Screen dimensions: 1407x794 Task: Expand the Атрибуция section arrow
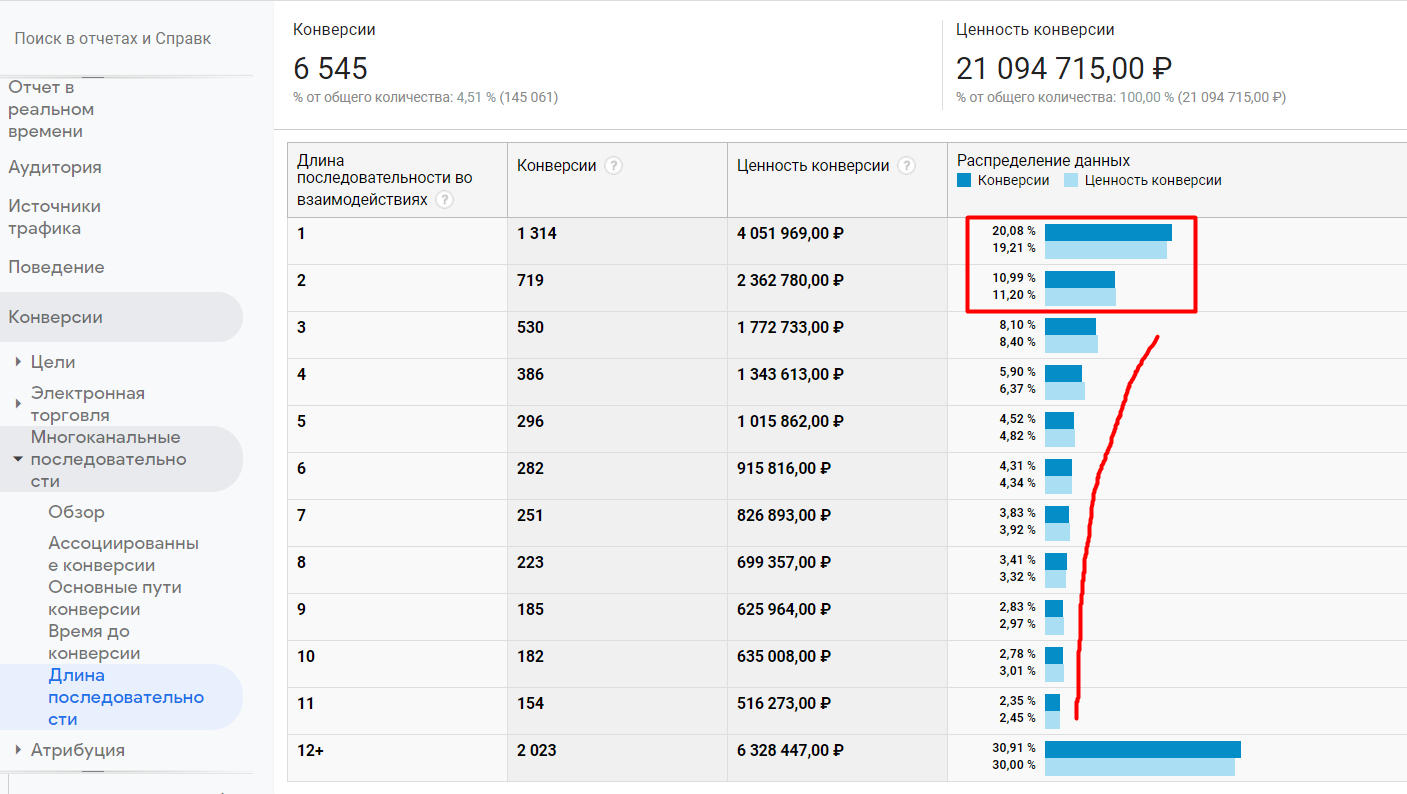[x=18, y=750]
